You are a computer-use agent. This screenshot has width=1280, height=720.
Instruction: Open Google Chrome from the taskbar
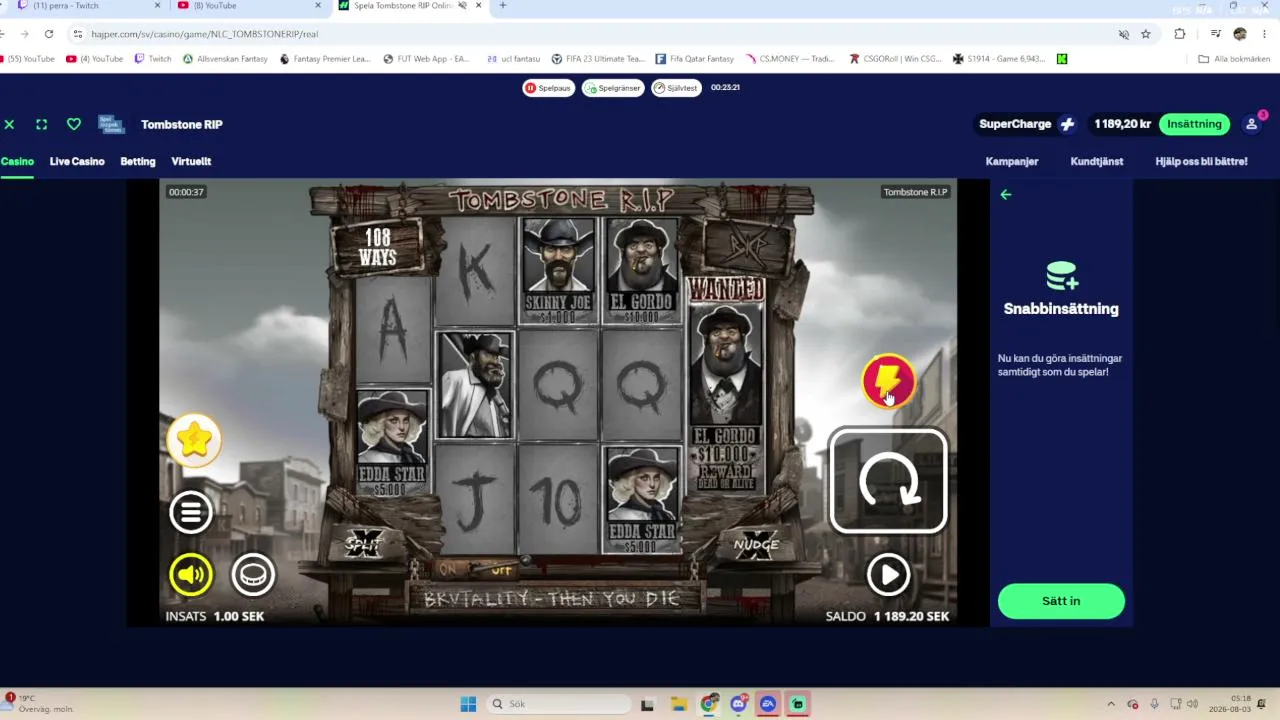(x=708, y=704)
